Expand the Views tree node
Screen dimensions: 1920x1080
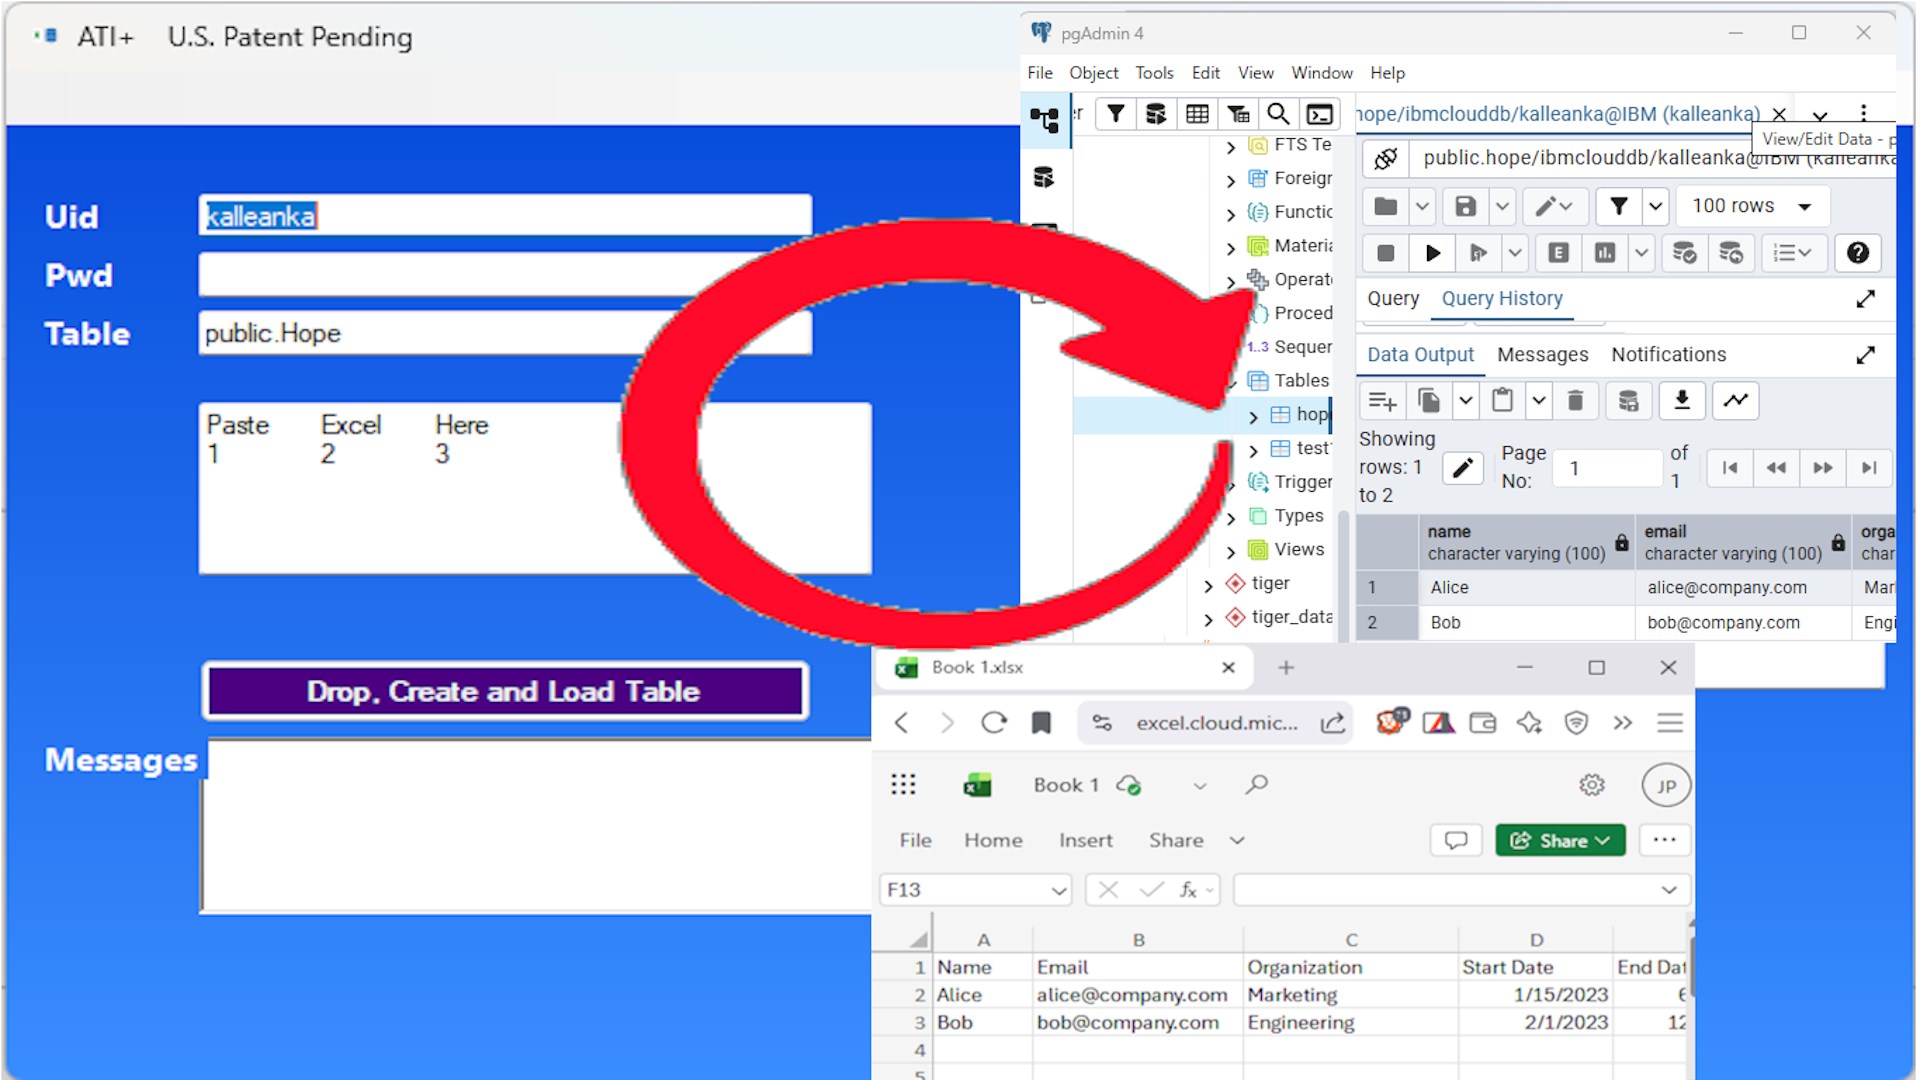(x=1231, y=550)
